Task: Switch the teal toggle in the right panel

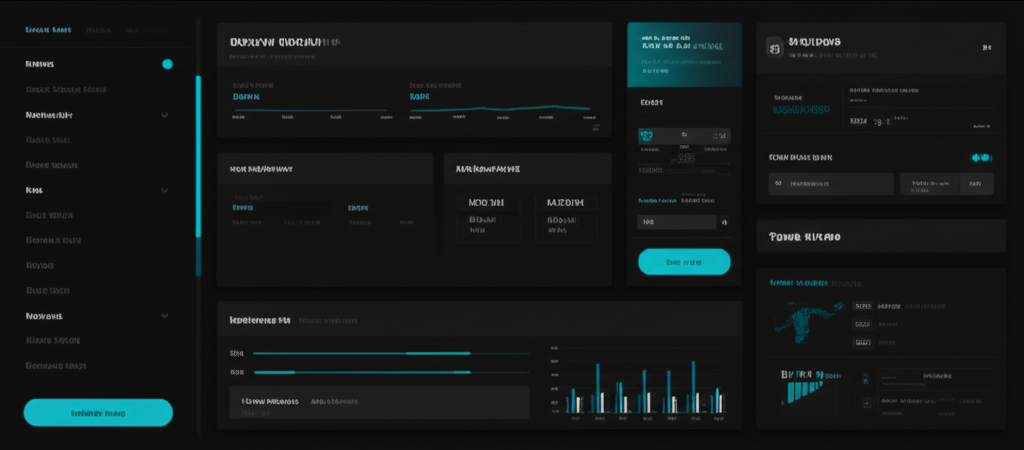Action: pos(982,157)
